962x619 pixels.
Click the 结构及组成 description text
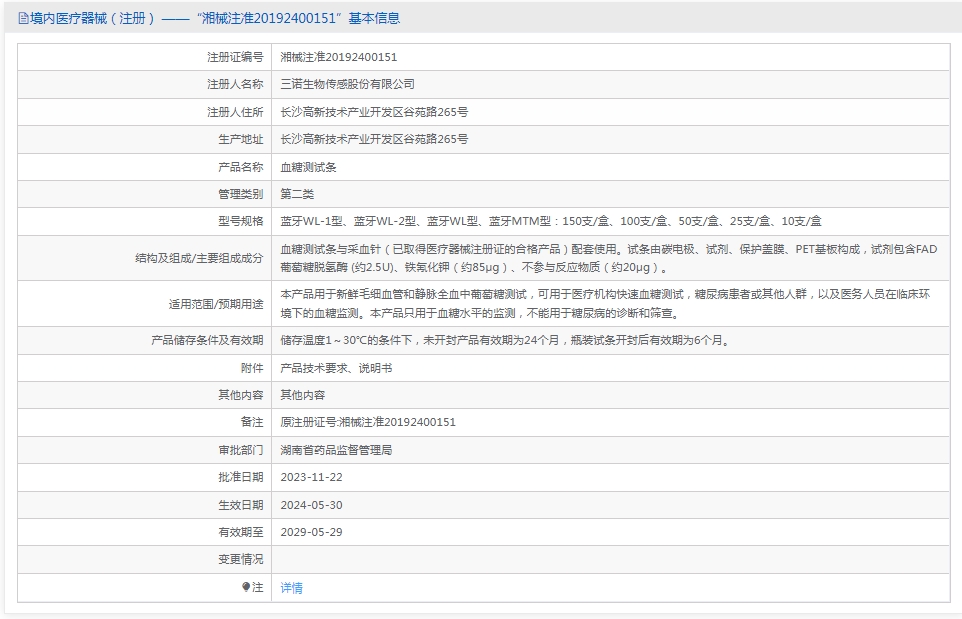(609, 258)
